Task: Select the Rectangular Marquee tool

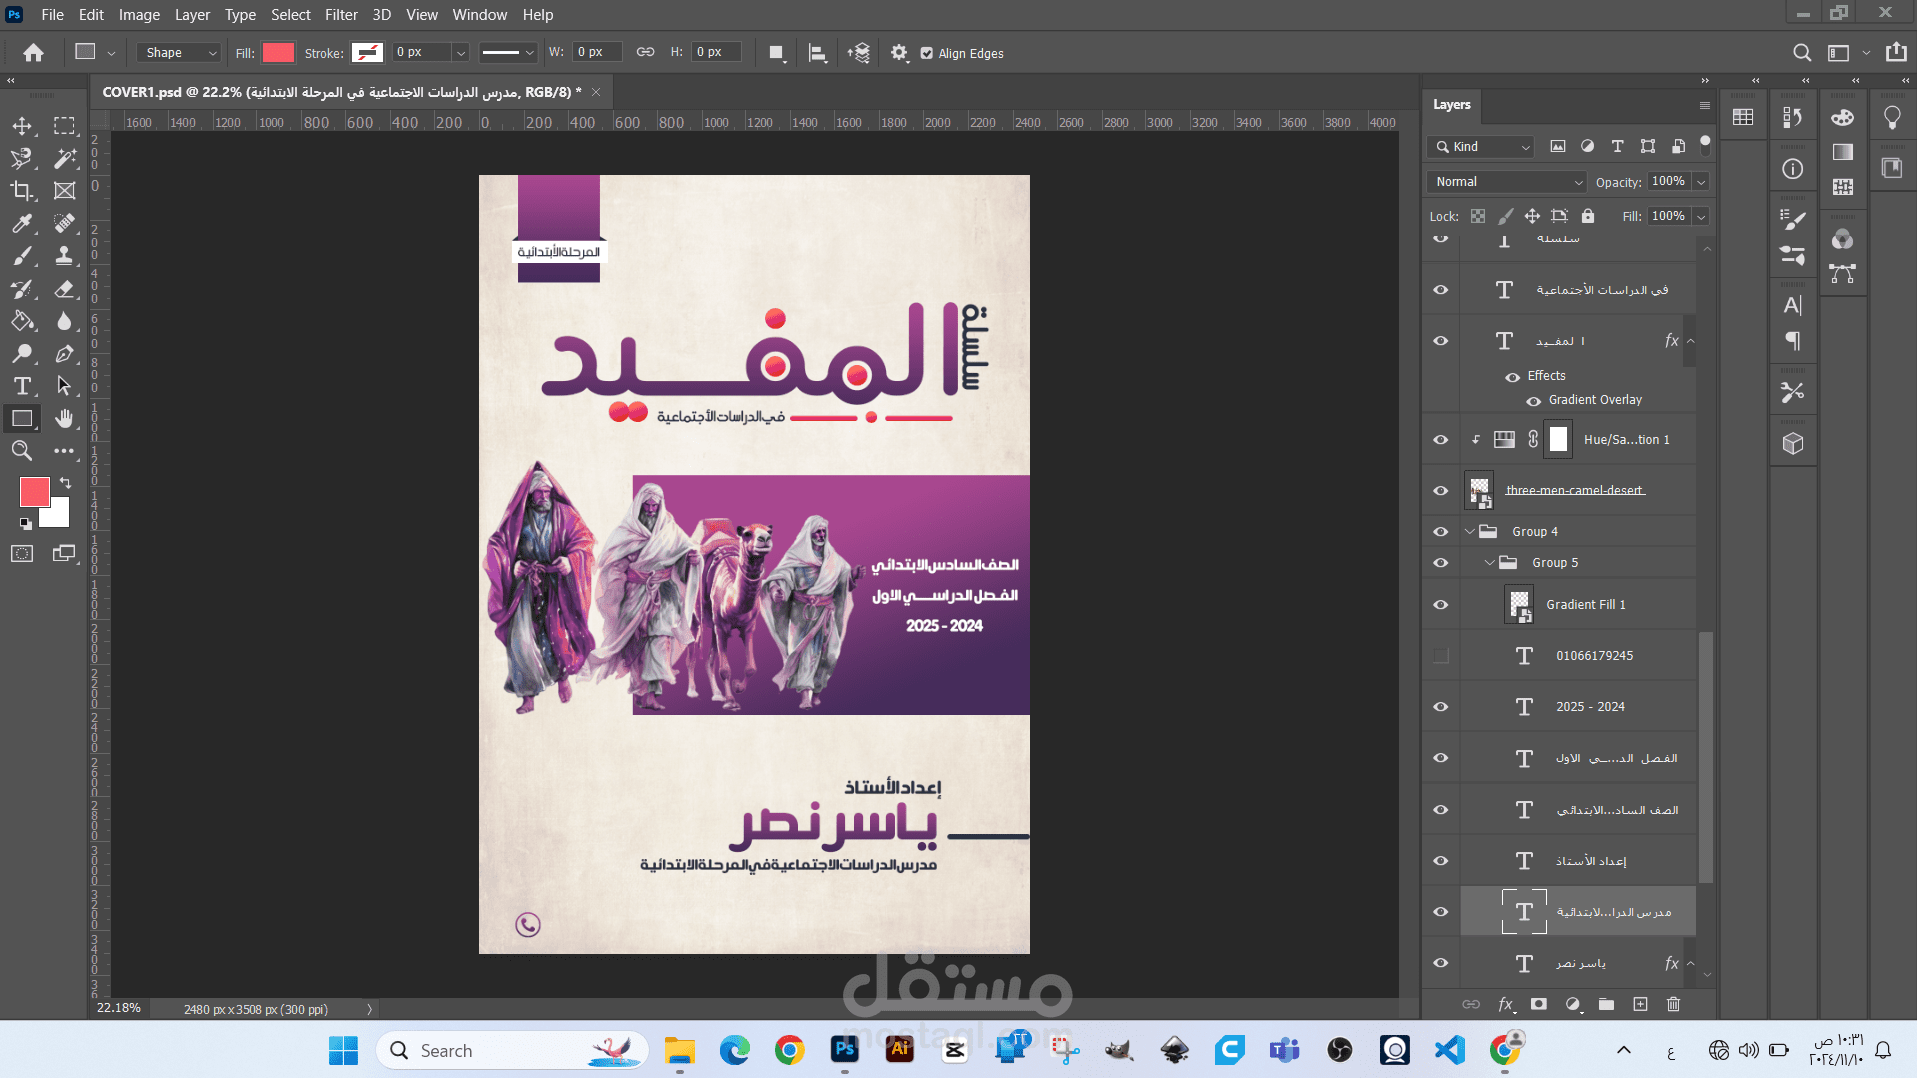Action: [x=65, y=126]
